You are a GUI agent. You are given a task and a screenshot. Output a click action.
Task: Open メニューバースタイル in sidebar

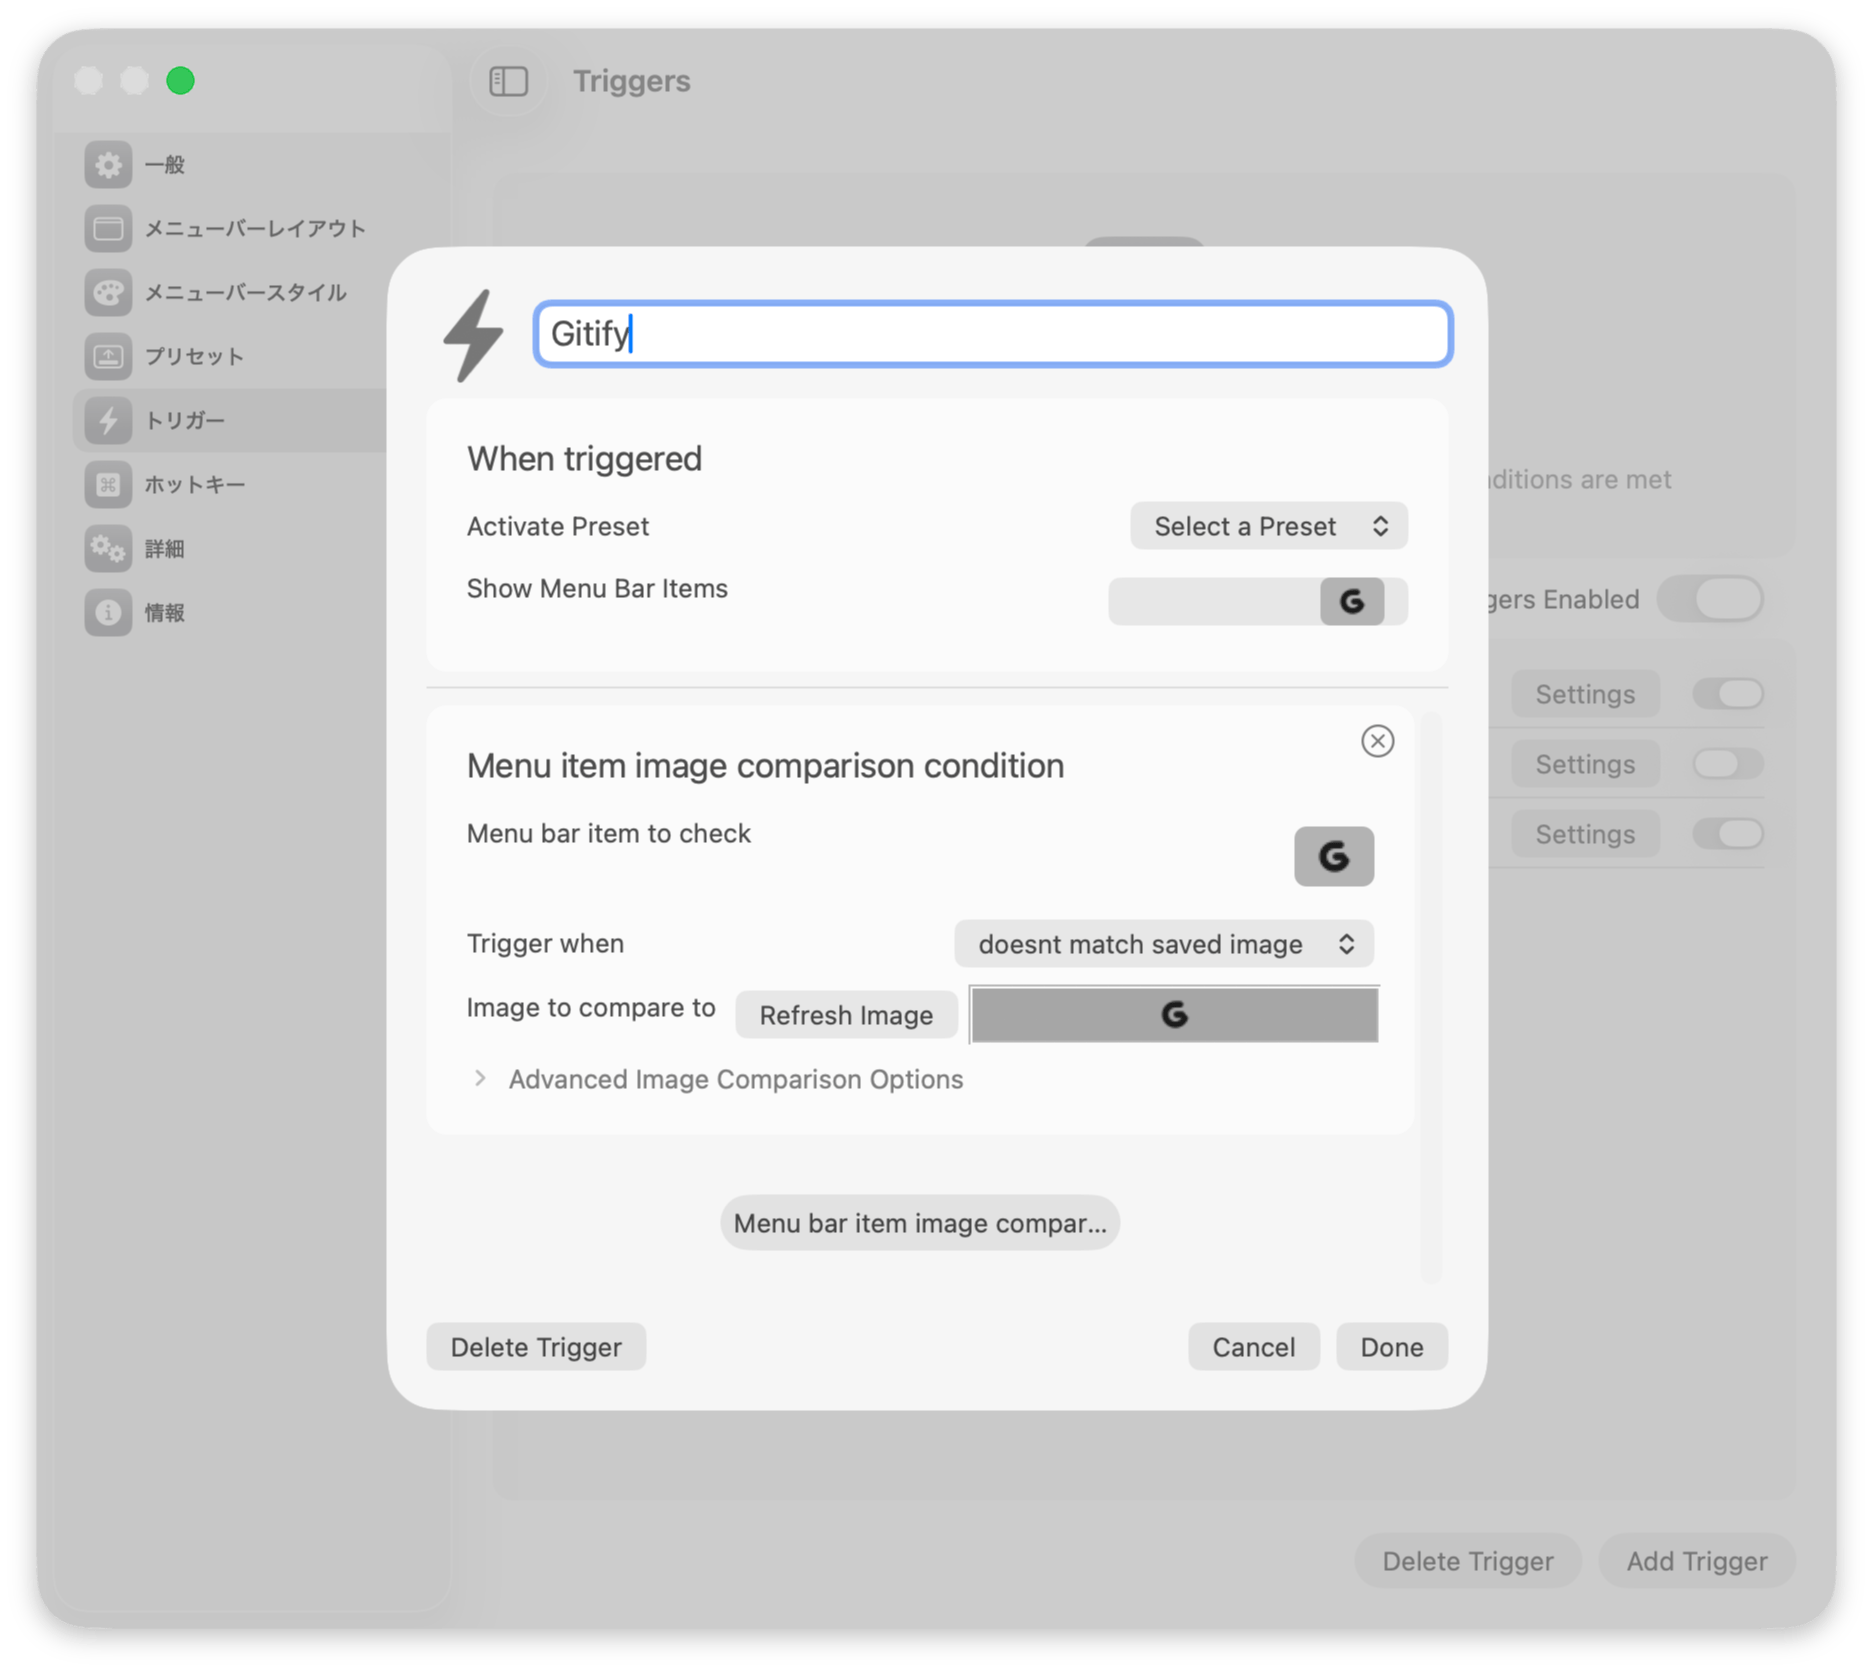click(x=245, y=293)
